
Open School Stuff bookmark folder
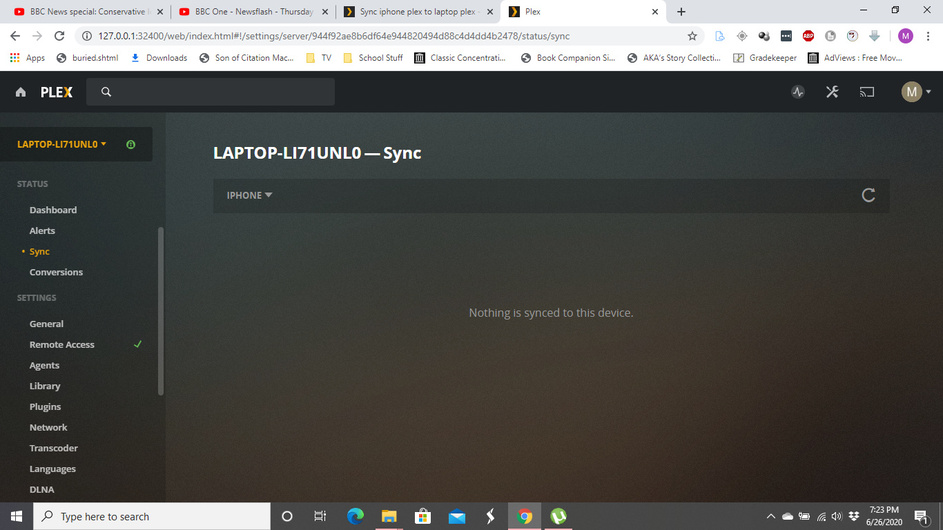[x=373, y=58]
